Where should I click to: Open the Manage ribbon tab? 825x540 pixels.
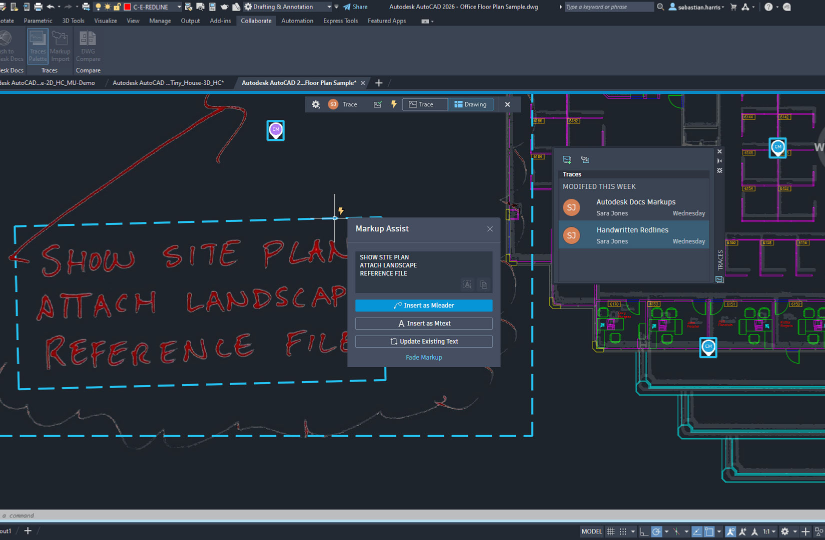160,21
